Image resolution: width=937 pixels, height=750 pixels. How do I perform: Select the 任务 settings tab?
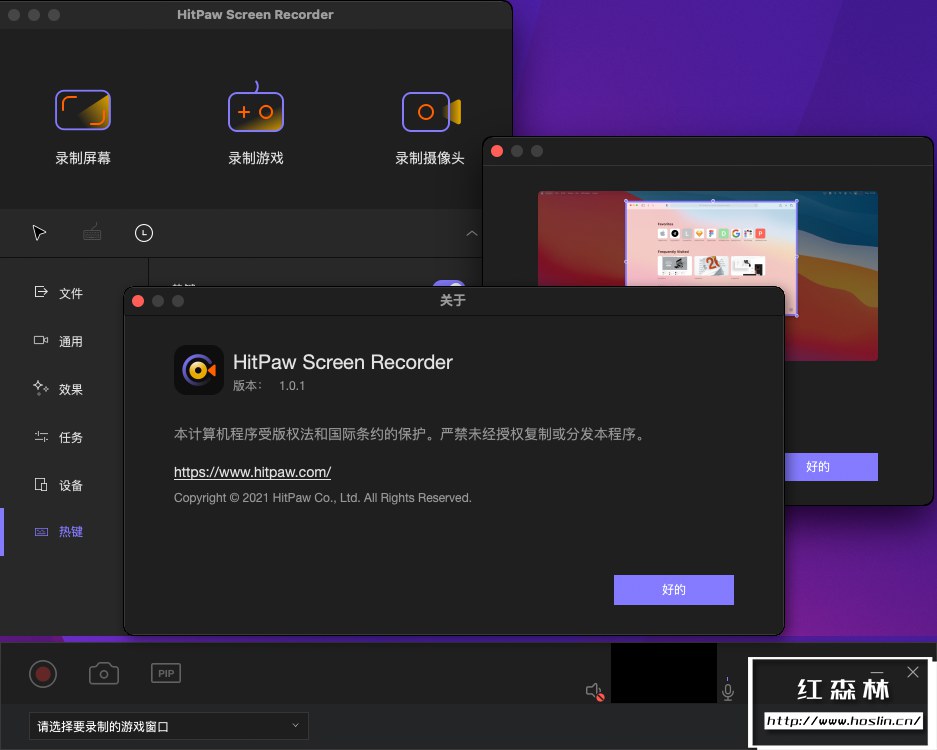click(x=59, y=437)
